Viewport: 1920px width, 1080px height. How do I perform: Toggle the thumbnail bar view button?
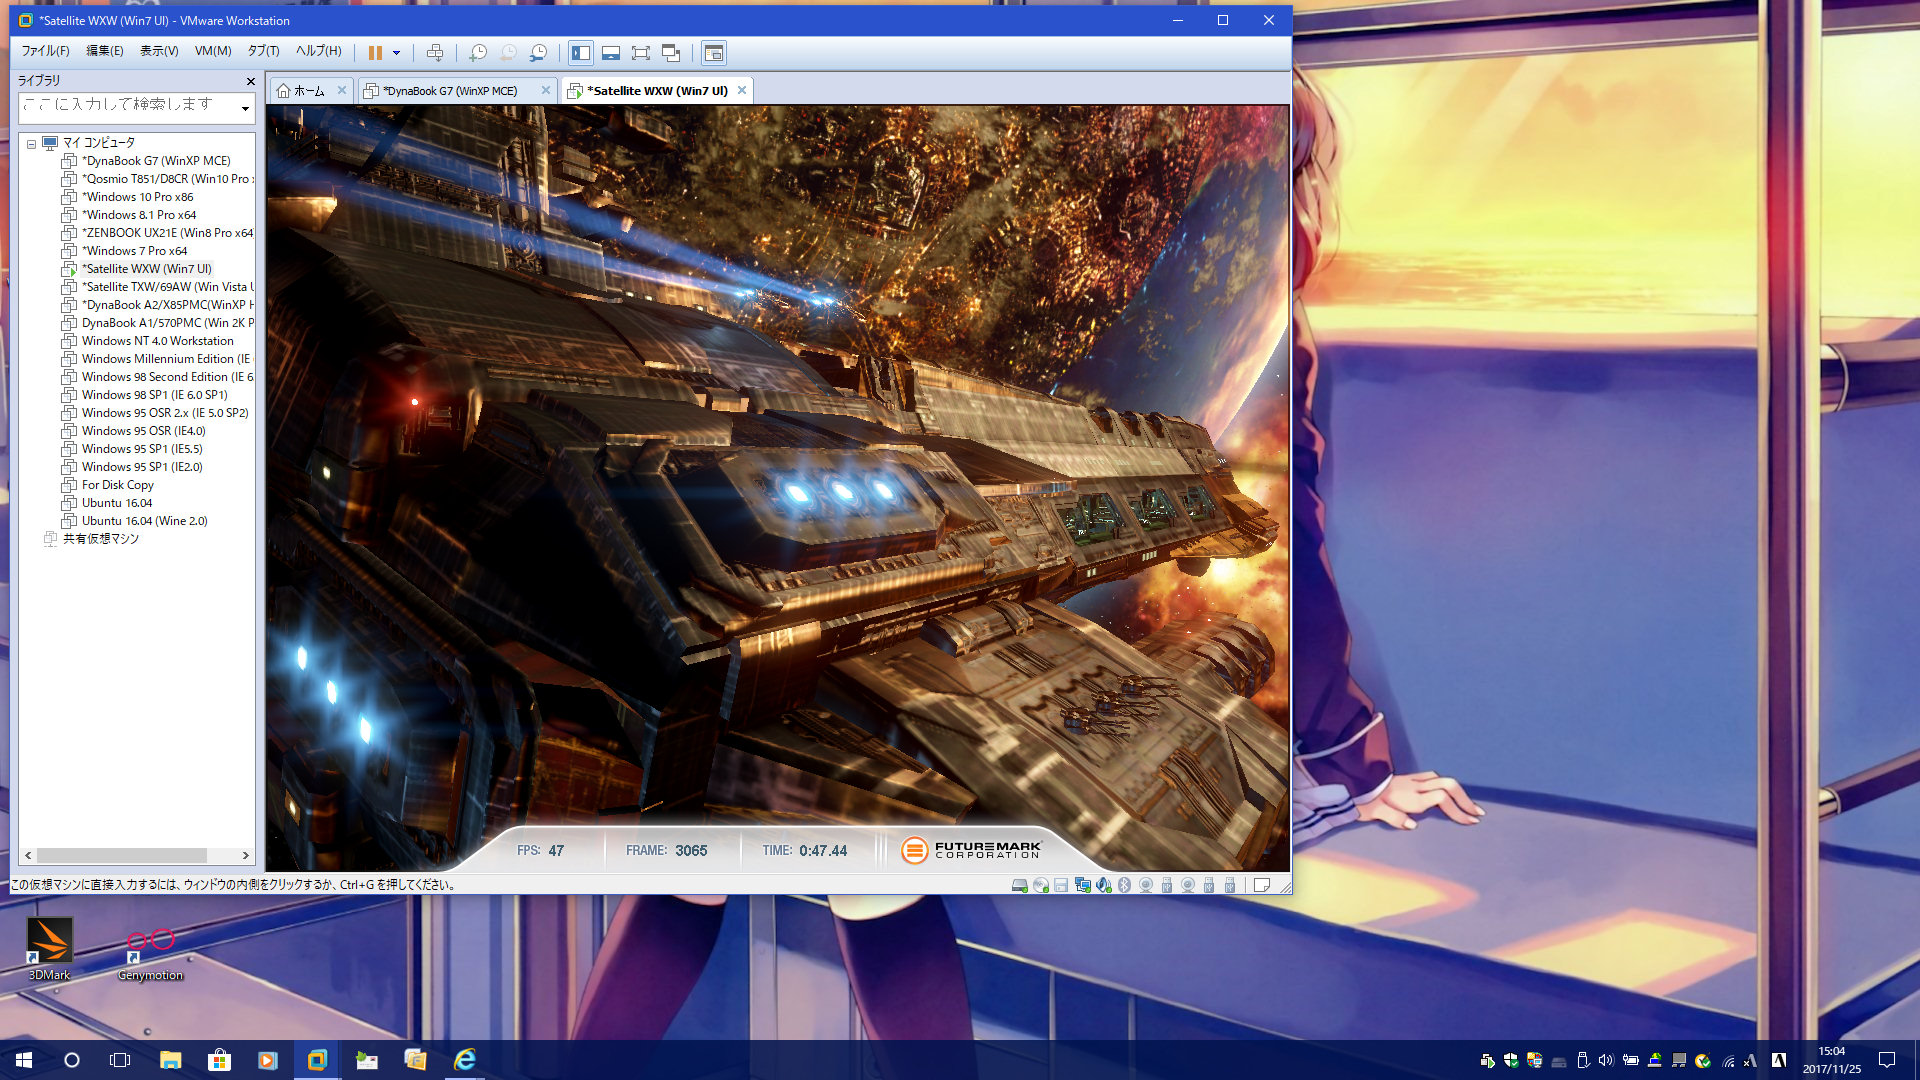(x=611, y=53)
